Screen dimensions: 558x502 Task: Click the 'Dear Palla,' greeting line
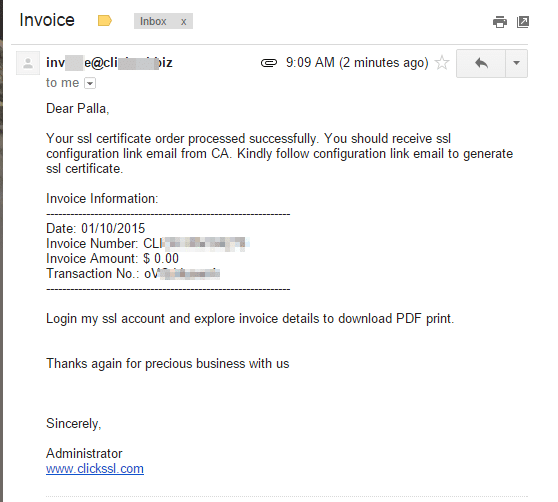click(x=78, y=109)
